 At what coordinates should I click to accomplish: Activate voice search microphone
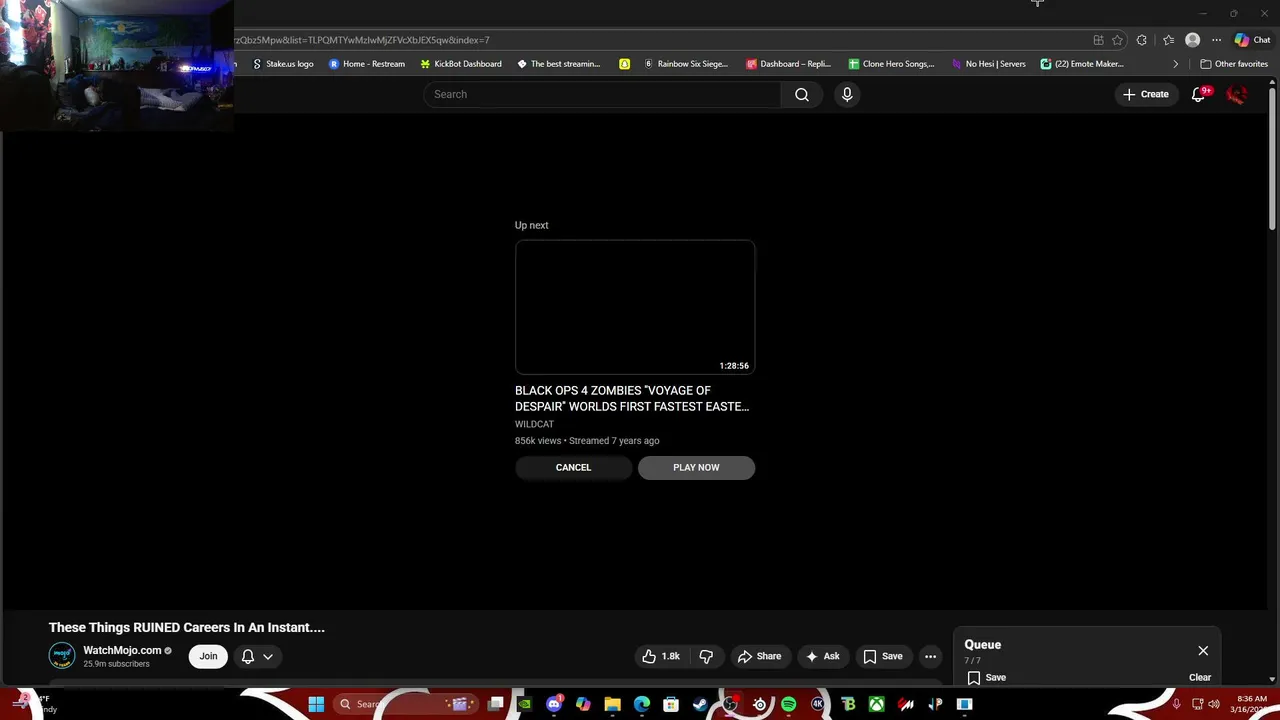point(847,94)
